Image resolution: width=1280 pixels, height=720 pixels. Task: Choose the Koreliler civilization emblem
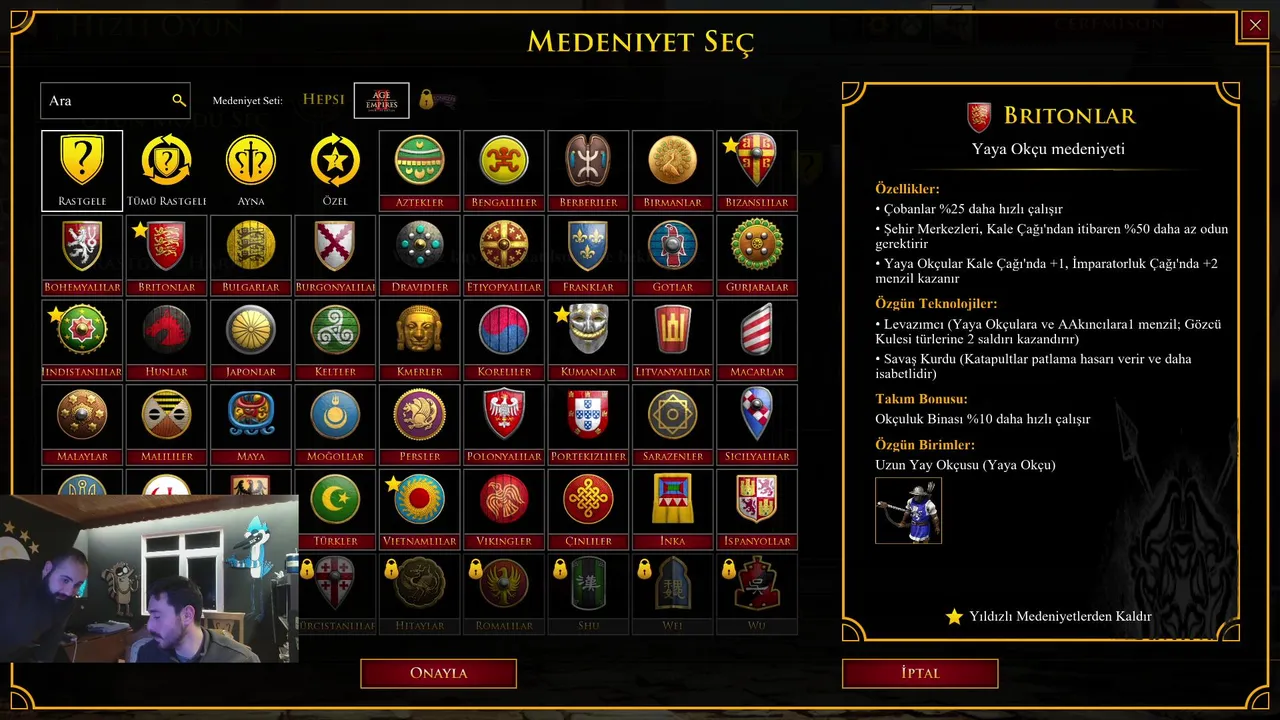(504, 340)
